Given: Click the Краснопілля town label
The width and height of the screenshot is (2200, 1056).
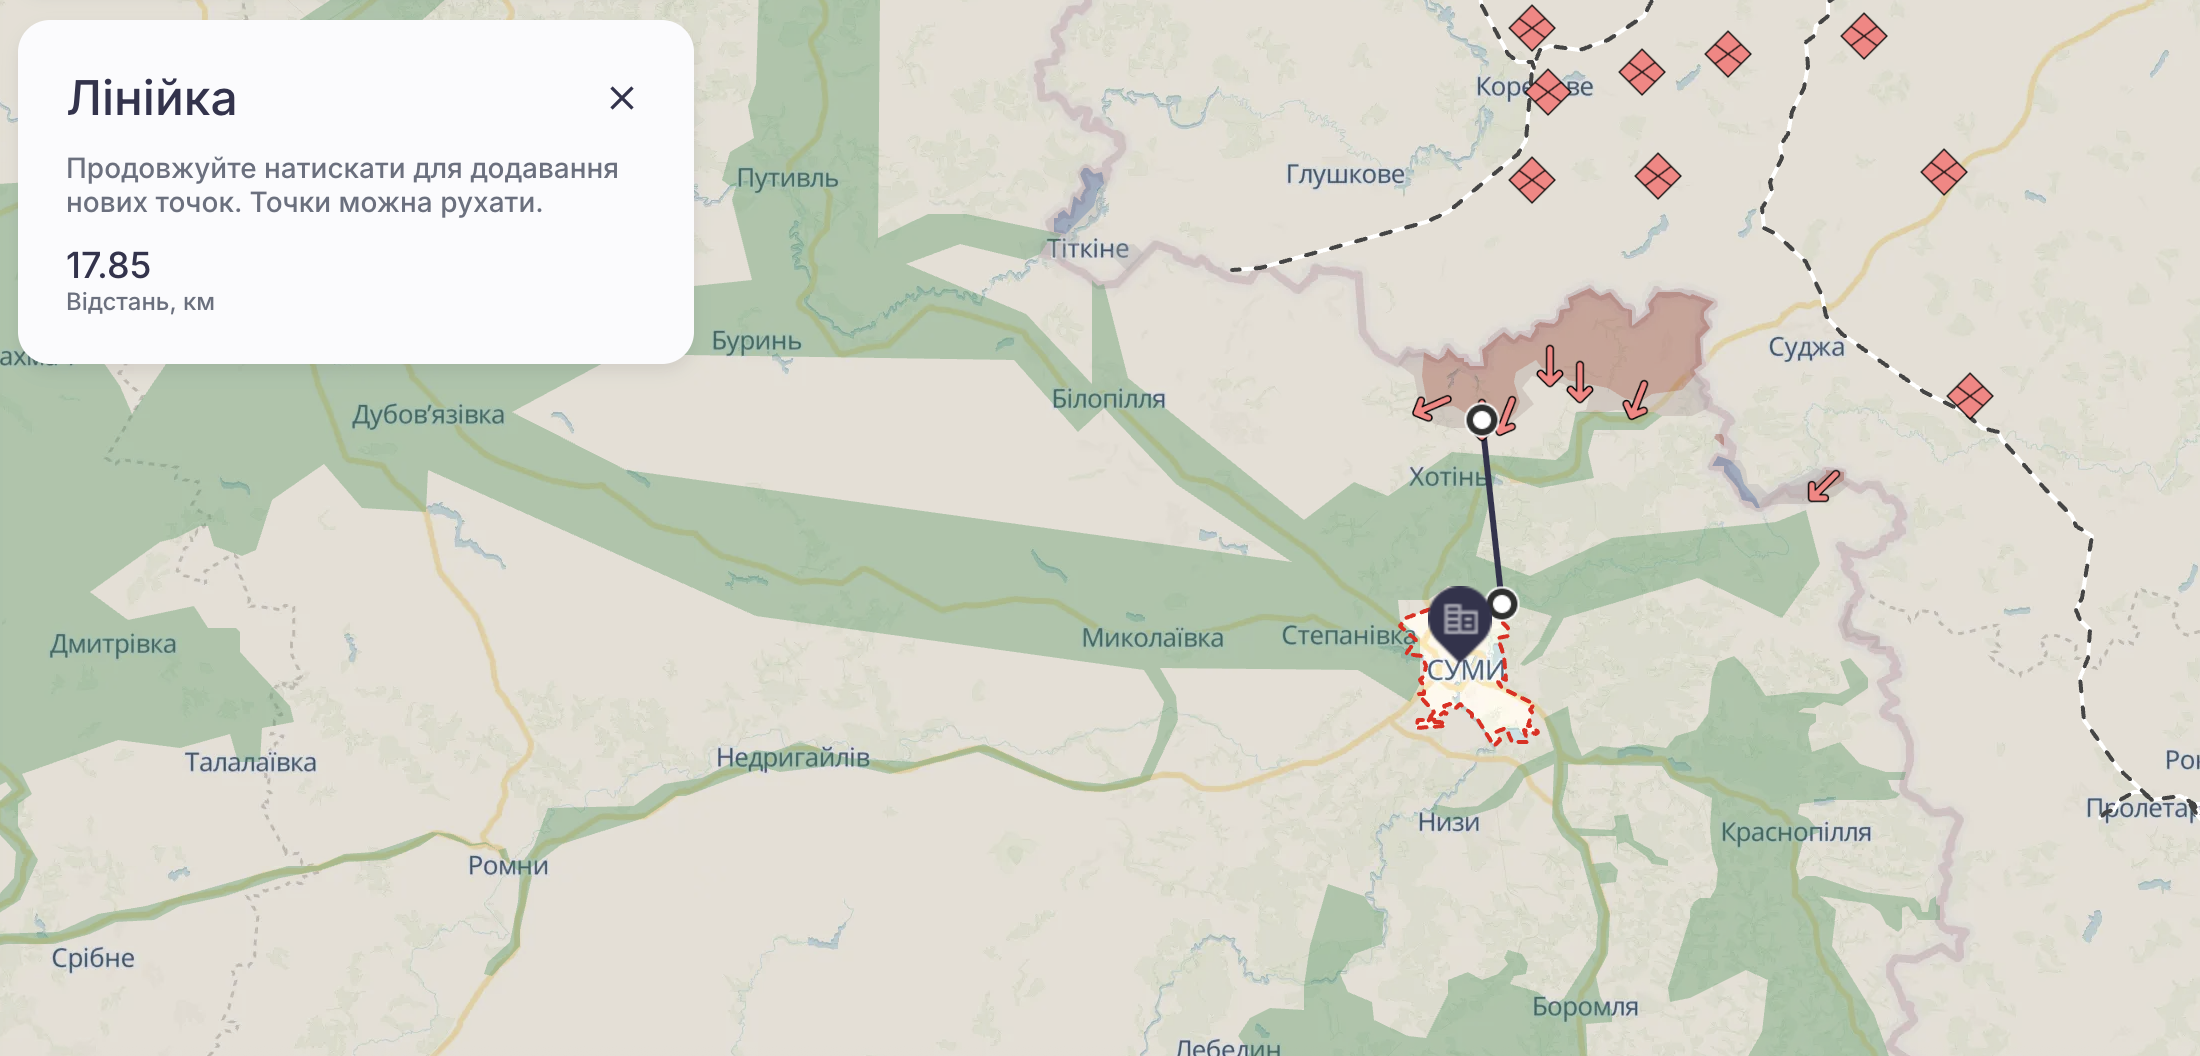Looking at the screenshot, I should (x=1796, y=832).
